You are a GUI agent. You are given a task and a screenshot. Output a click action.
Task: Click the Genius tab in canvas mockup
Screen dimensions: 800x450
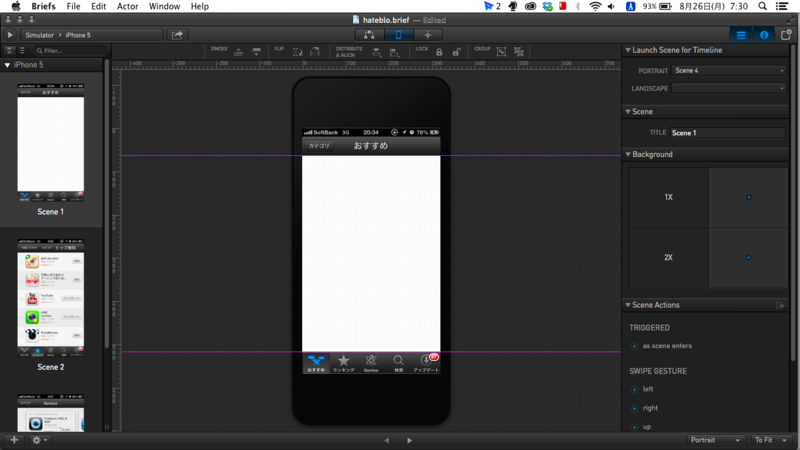371,363
